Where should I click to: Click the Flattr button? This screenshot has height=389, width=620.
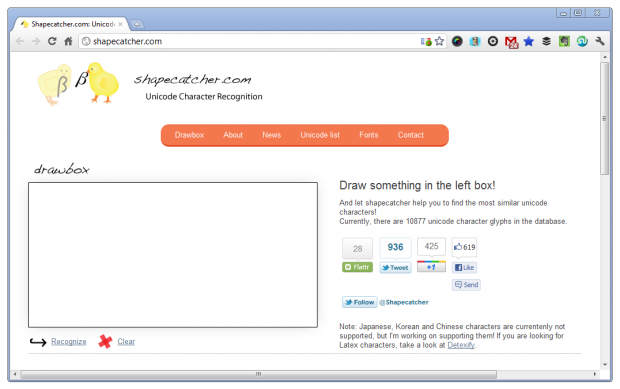click(357, 267)
